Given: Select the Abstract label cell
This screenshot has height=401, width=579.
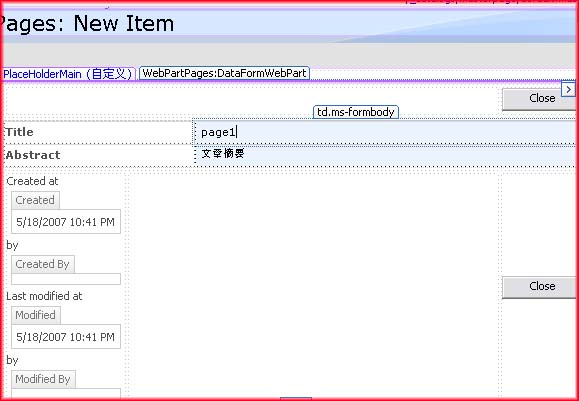Looking at the screenshot, I should (98, 155).
